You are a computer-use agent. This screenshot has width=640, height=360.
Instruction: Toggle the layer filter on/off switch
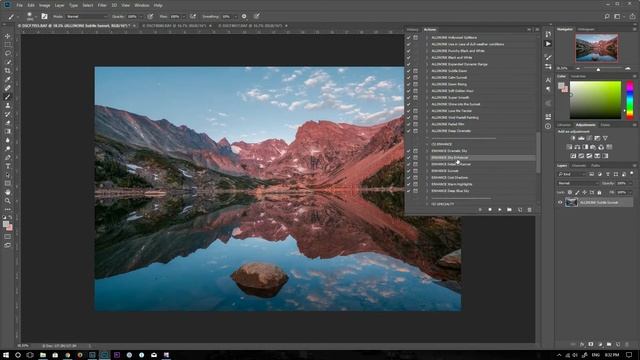[632, 174]
